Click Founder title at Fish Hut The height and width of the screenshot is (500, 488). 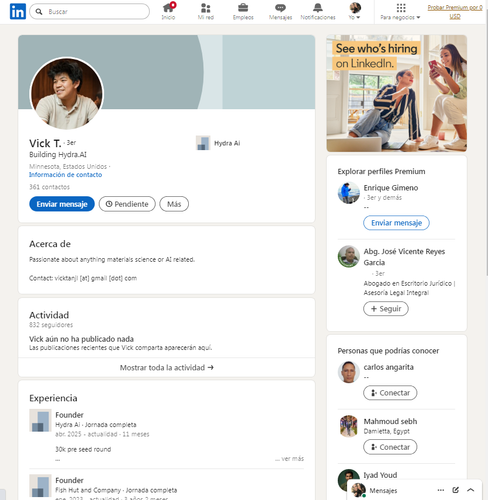[69, 480]
